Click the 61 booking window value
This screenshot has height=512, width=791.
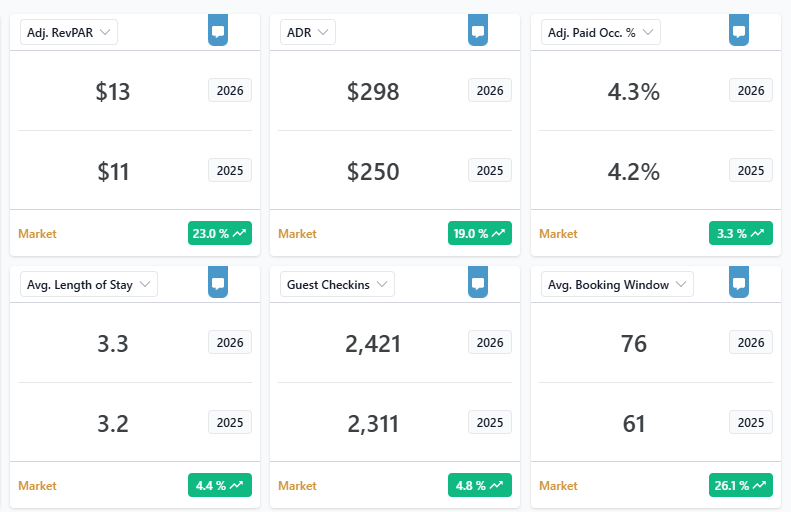[x=634, y=424]
